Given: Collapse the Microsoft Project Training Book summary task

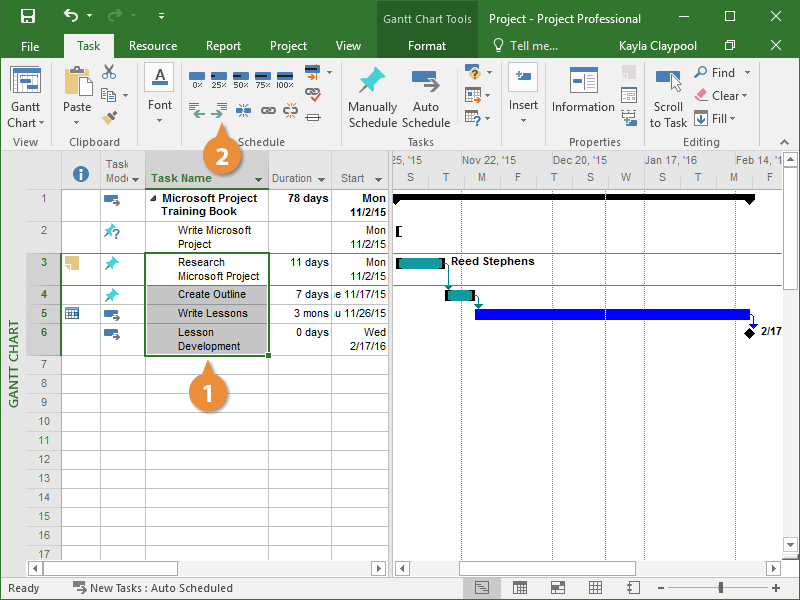Looking at the screenshot, I should pos(153,198).
